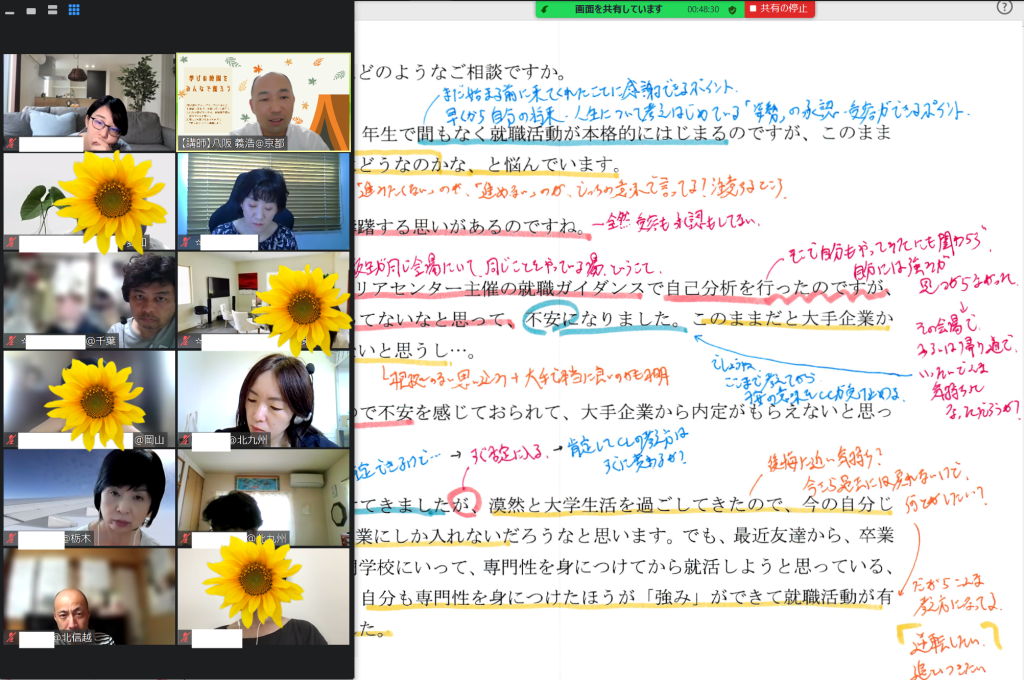Click muted mic icon on the @千葉 tile
Image resolution: width=1024 pixels, height=680 pixels.
(x=10, y=342)
